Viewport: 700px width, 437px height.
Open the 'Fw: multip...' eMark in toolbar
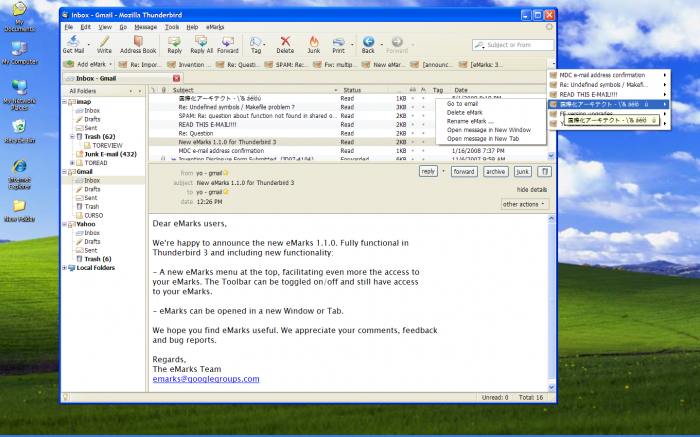[x=335, y=65]
